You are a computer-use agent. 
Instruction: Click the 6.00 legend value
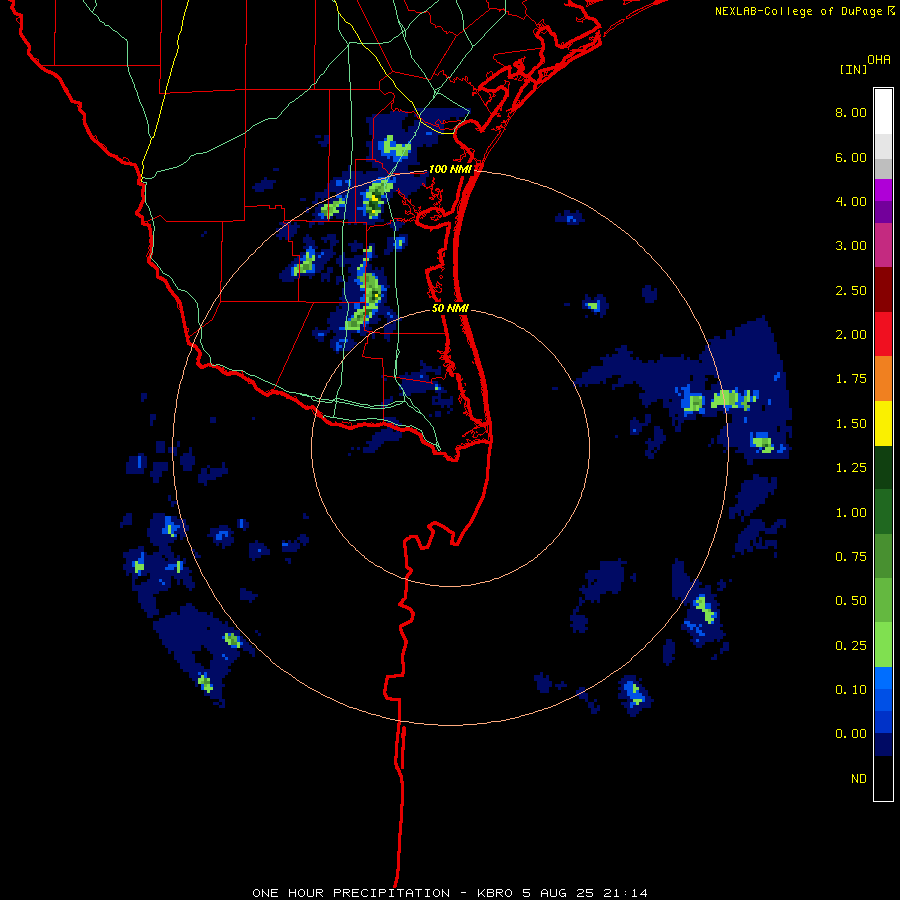point(851,157)
